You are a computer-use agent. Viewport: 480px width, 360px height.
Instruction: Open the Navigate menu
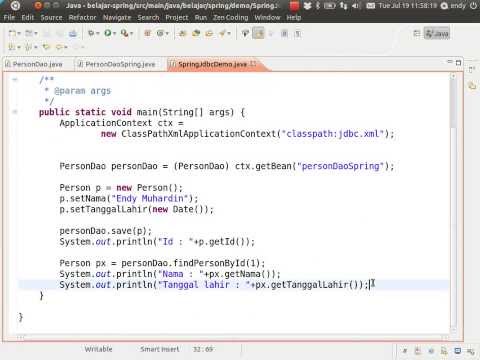point(117,18)
